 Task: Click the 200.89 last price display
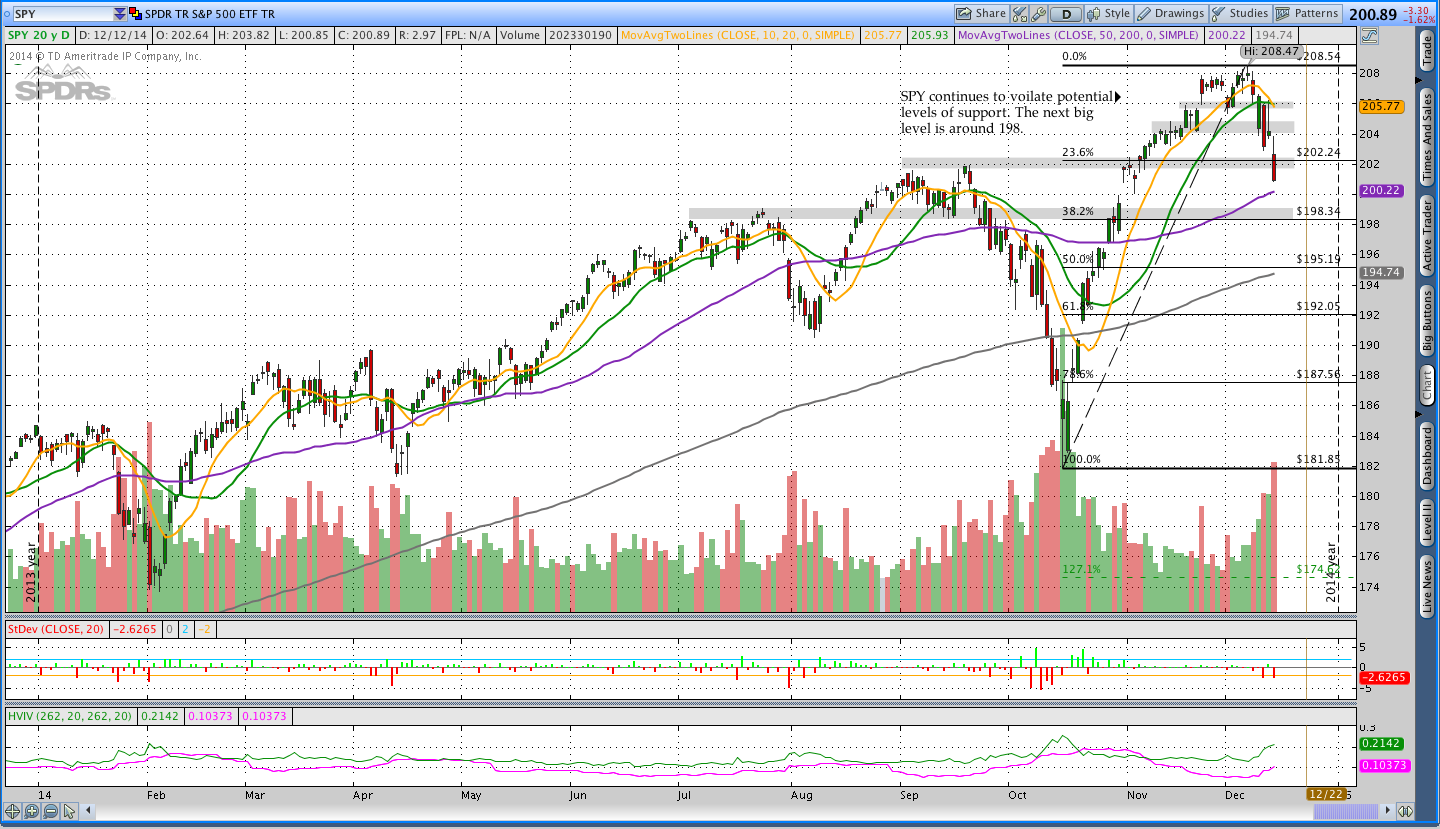[1373, 14]
